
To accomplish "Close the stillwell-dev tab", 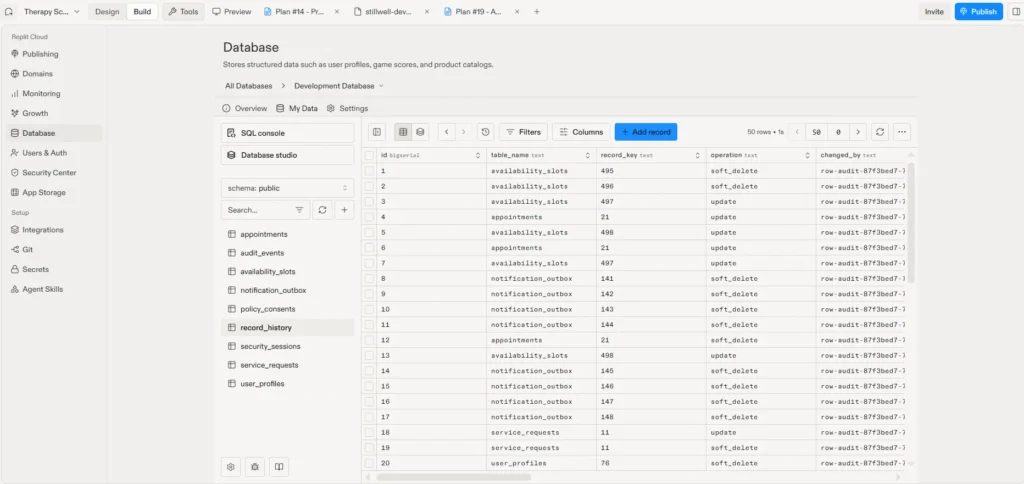I will pyautogui.click(x=426, y=12).
